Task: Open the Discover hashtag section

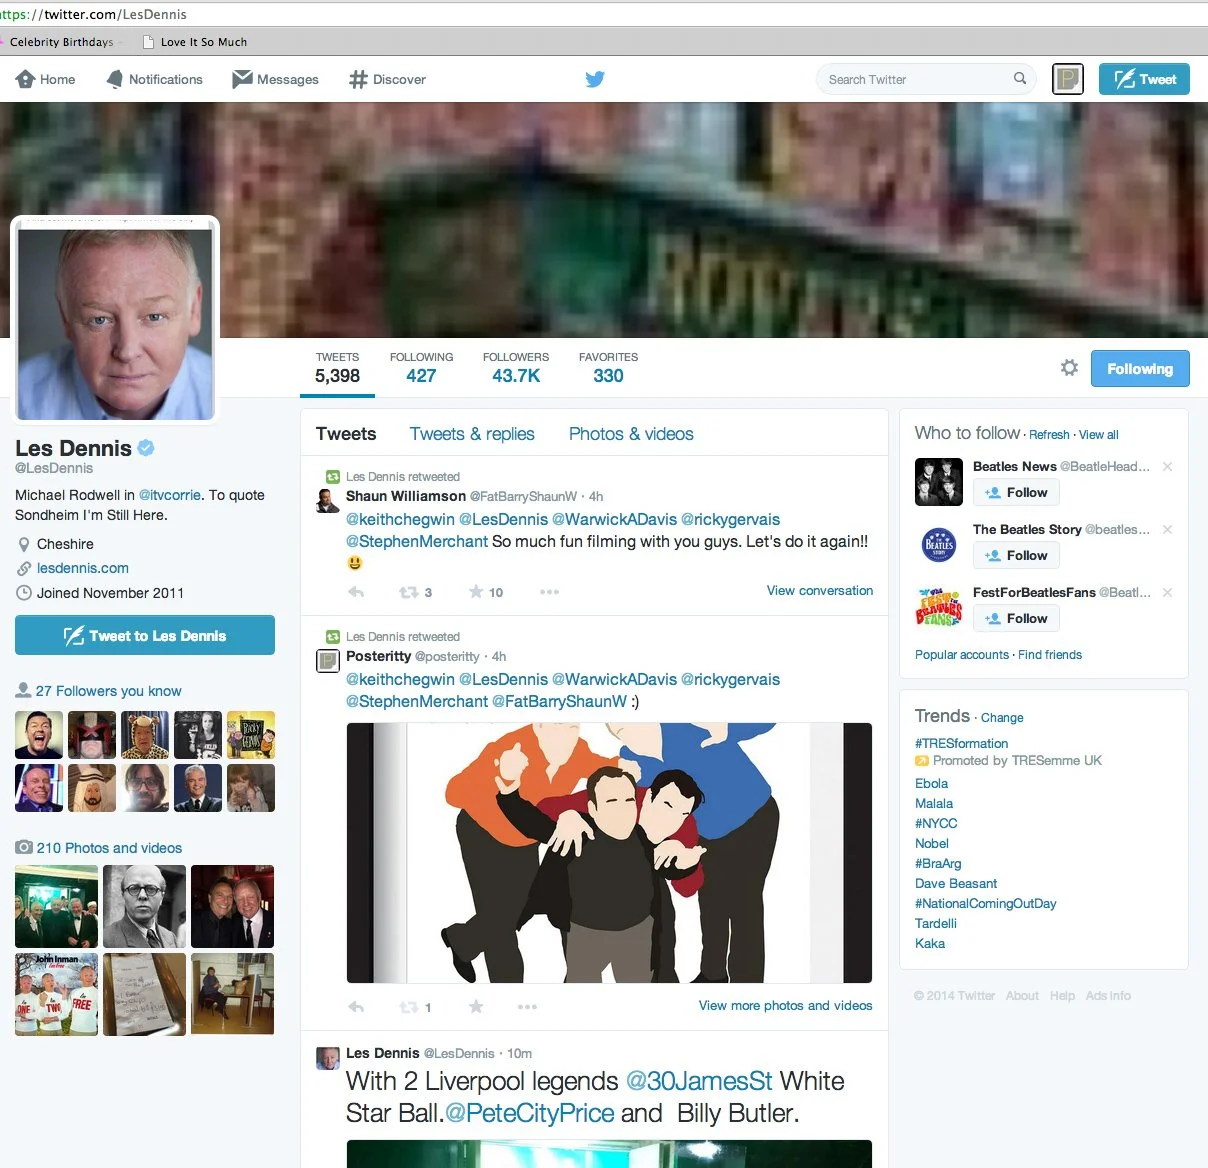Action: pos(387,79)
